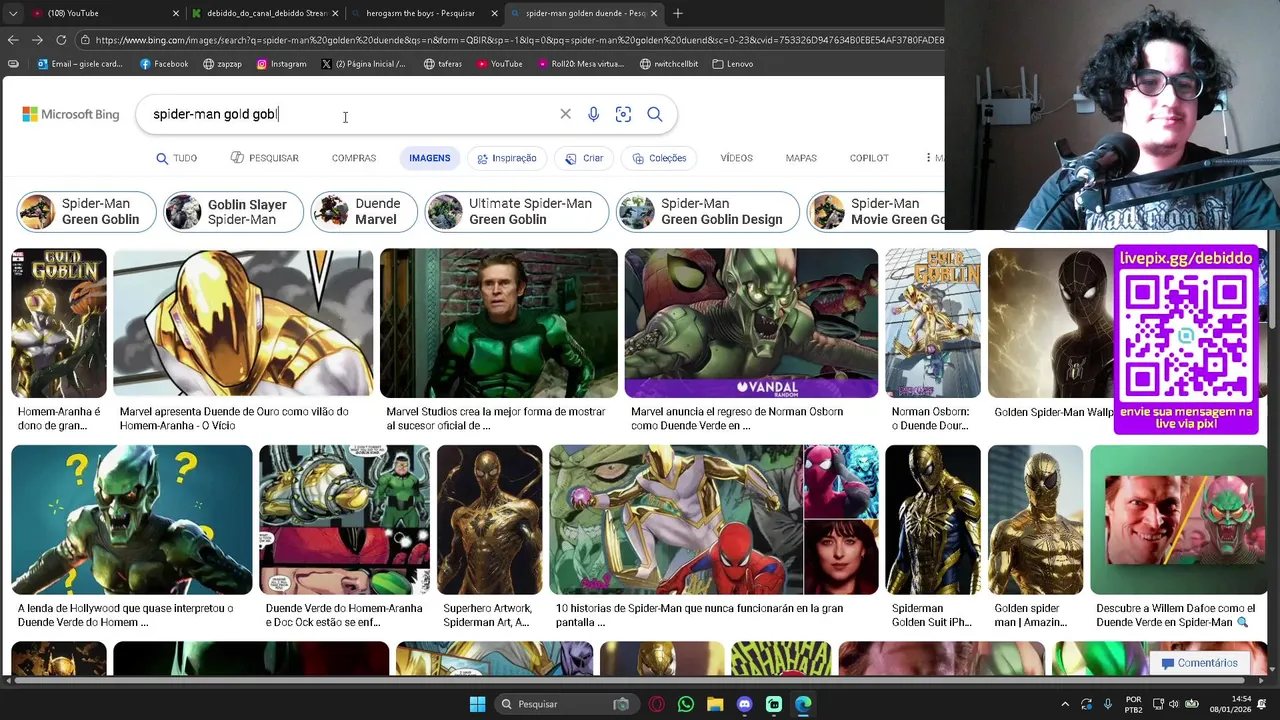
Task: Go back in browser history
Action: (x=13, y=40)
